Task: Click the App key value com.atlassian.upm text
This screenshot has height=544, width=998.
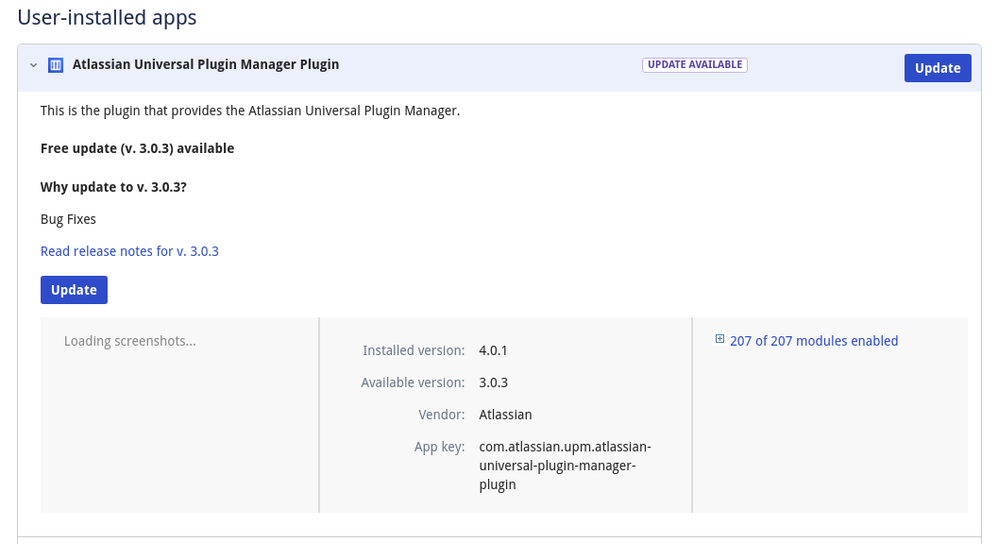Action: coord(565,466)
